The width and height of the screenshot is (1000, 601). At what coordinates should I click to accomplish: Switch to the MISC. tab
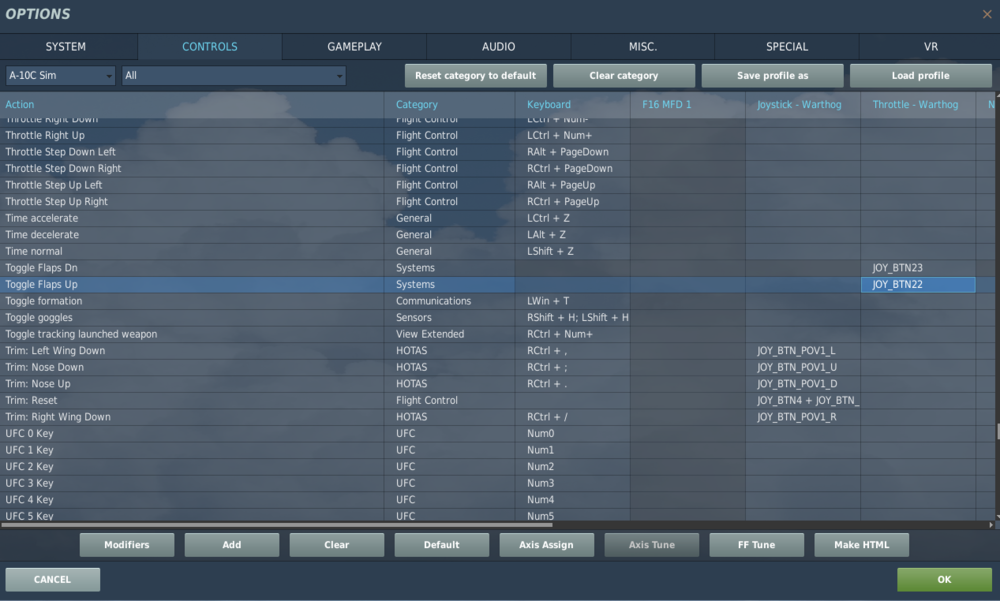[643, 47]
